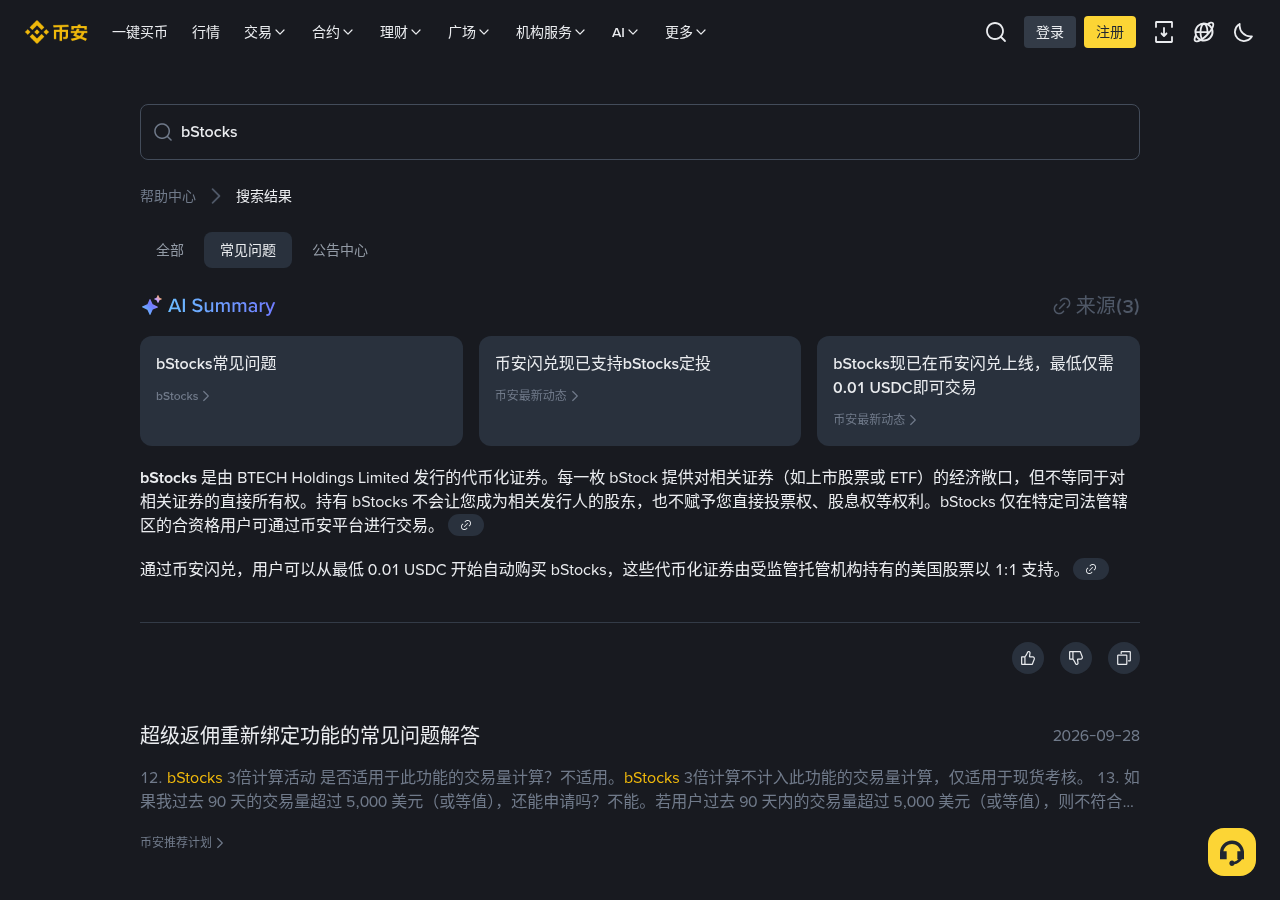Screen dimensions: 1280x900
Task: Open the 超级返佣重新绑定功能的常见问题解答 article
Action: point(310,736)
